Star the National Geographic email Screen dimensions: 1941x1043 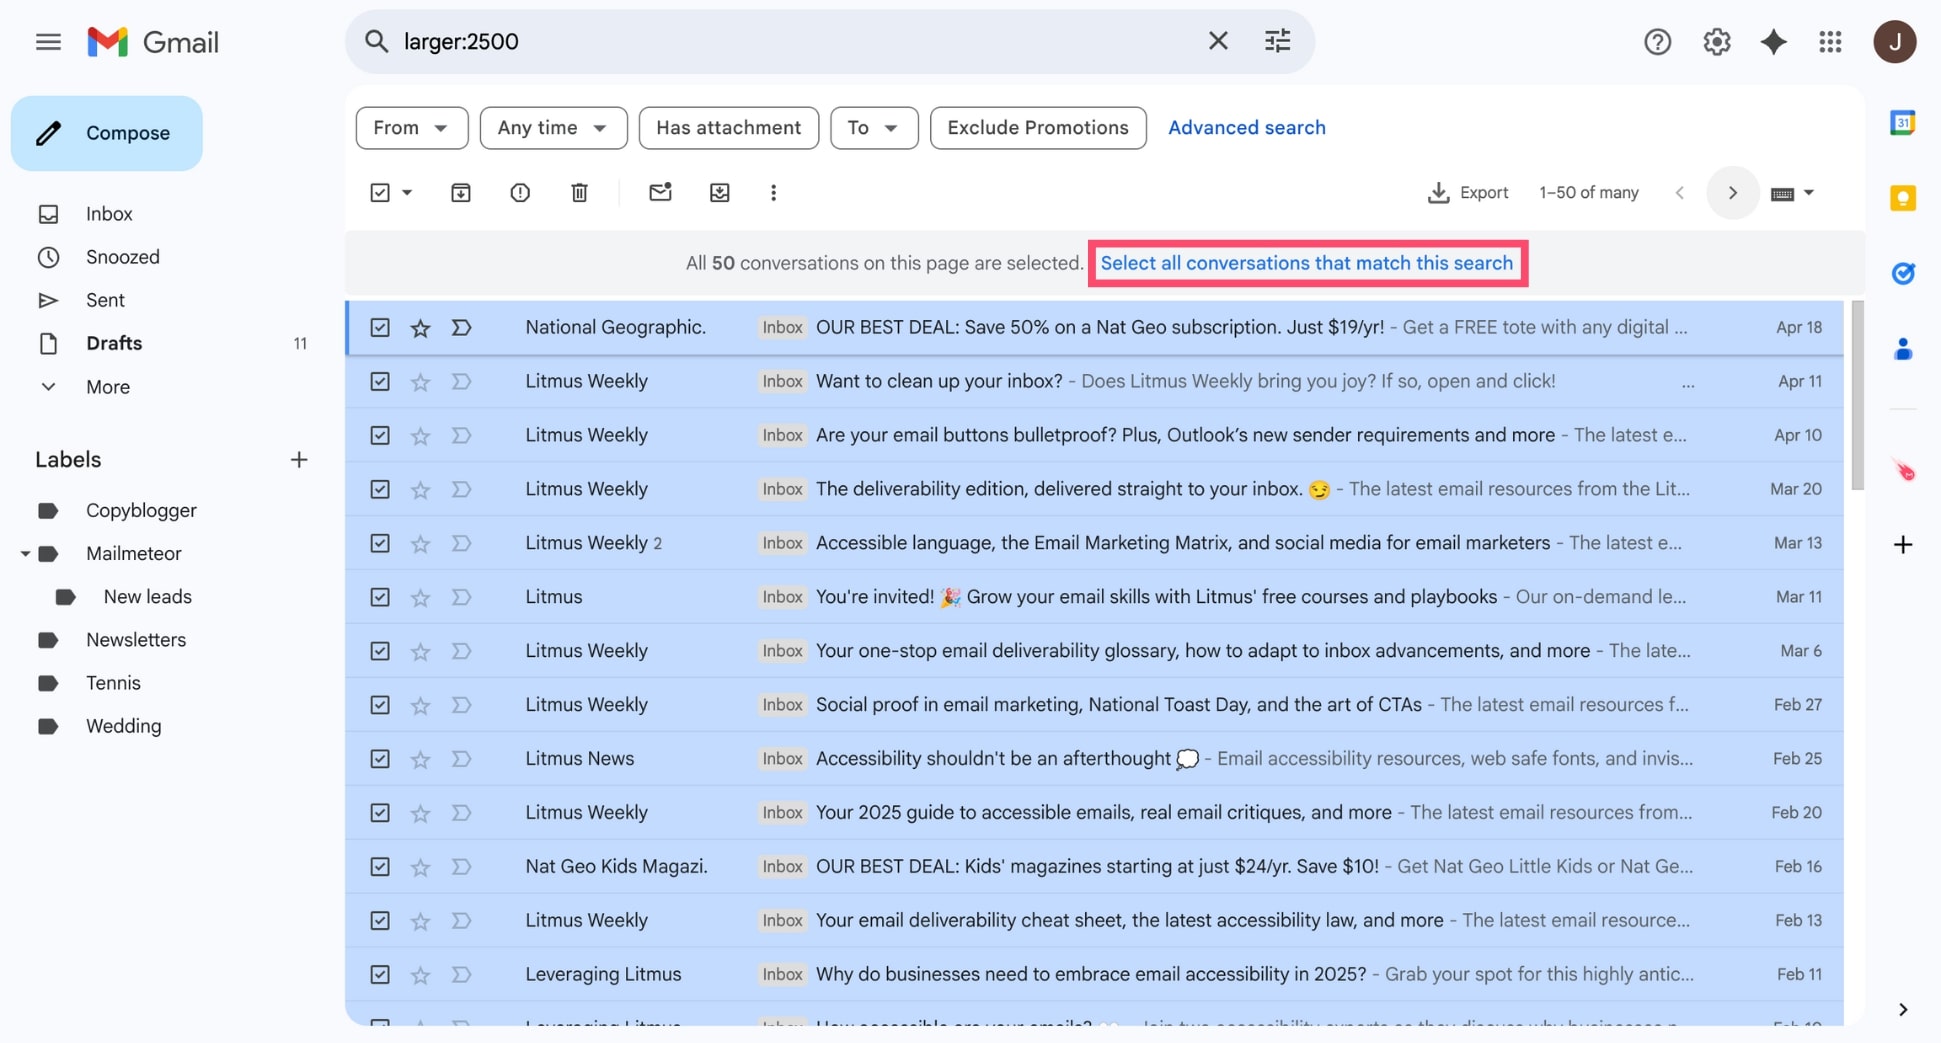point(420,328)
